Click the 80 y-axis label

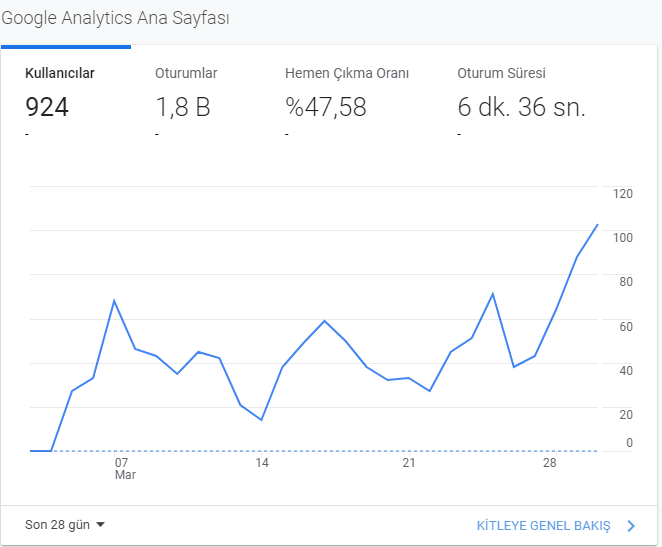[626, 282]
